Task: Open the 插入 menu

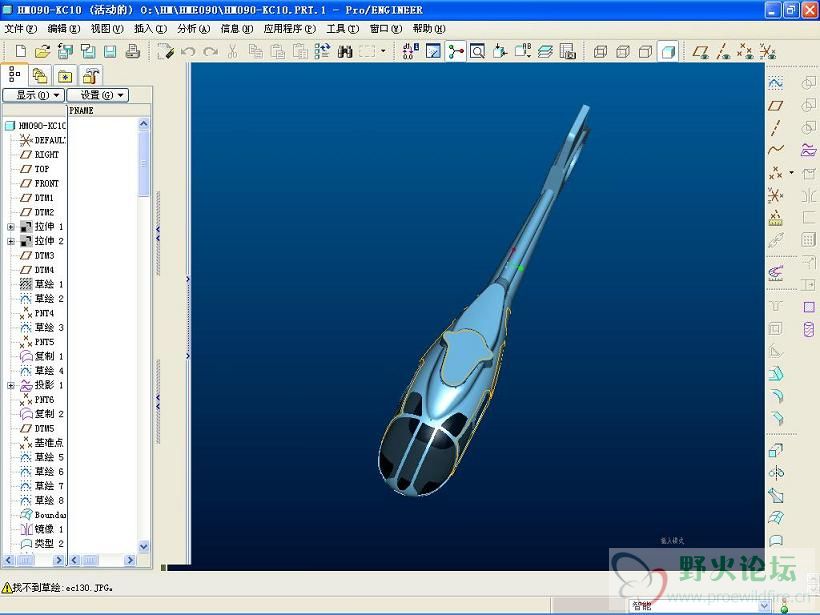Action: [151, 29]
